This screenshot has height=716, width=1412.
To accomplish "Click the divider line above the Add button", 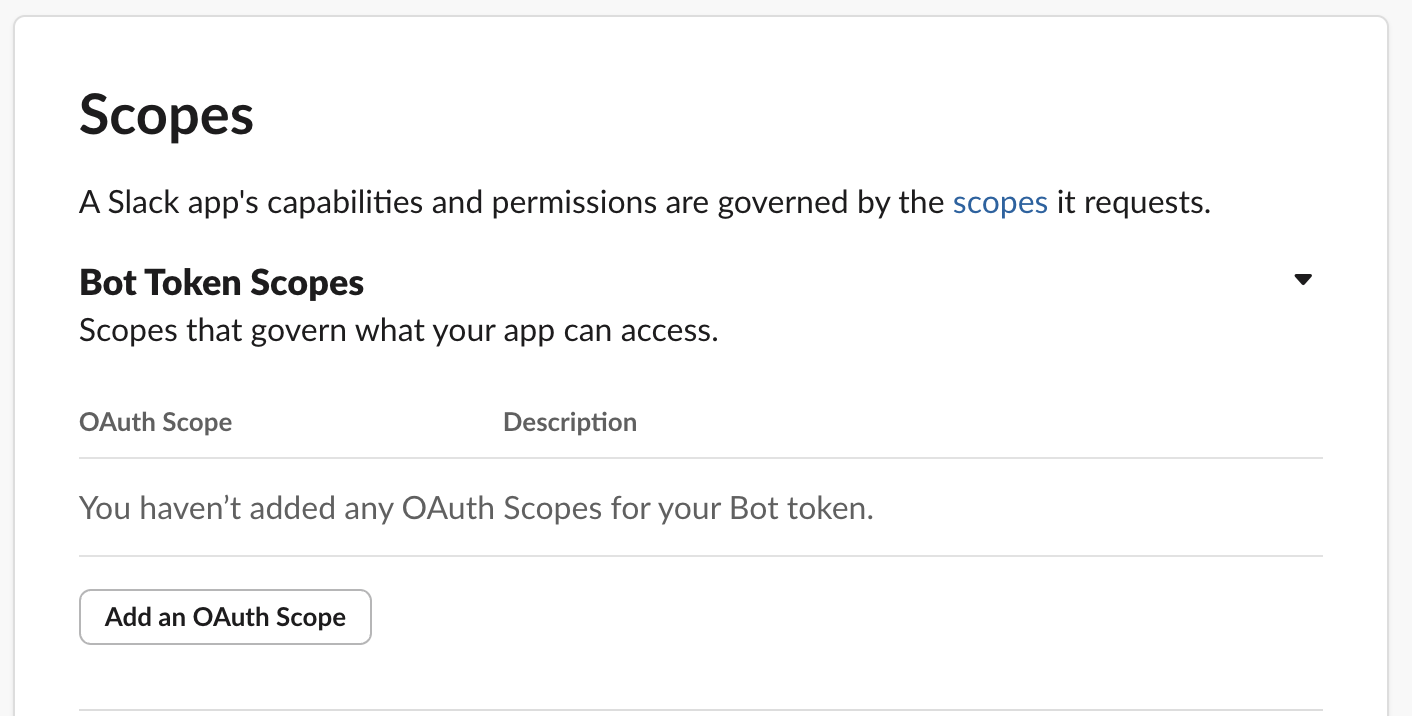I will pos(700,556).
